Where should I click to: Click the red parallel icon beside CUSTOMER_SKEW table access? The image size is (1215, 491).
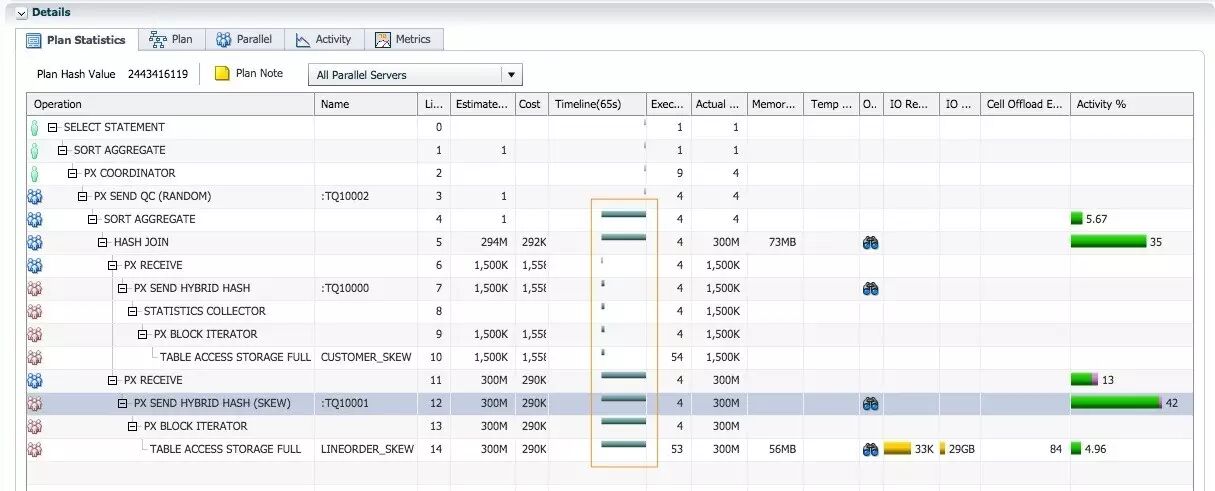[x=34, y=357]
